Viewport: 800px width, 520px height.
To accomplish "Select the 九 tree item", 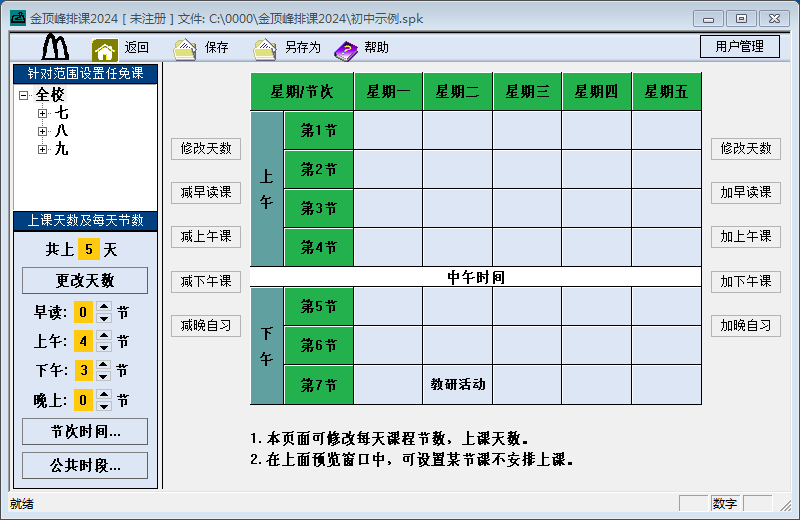I will click(x=61, y=148).
